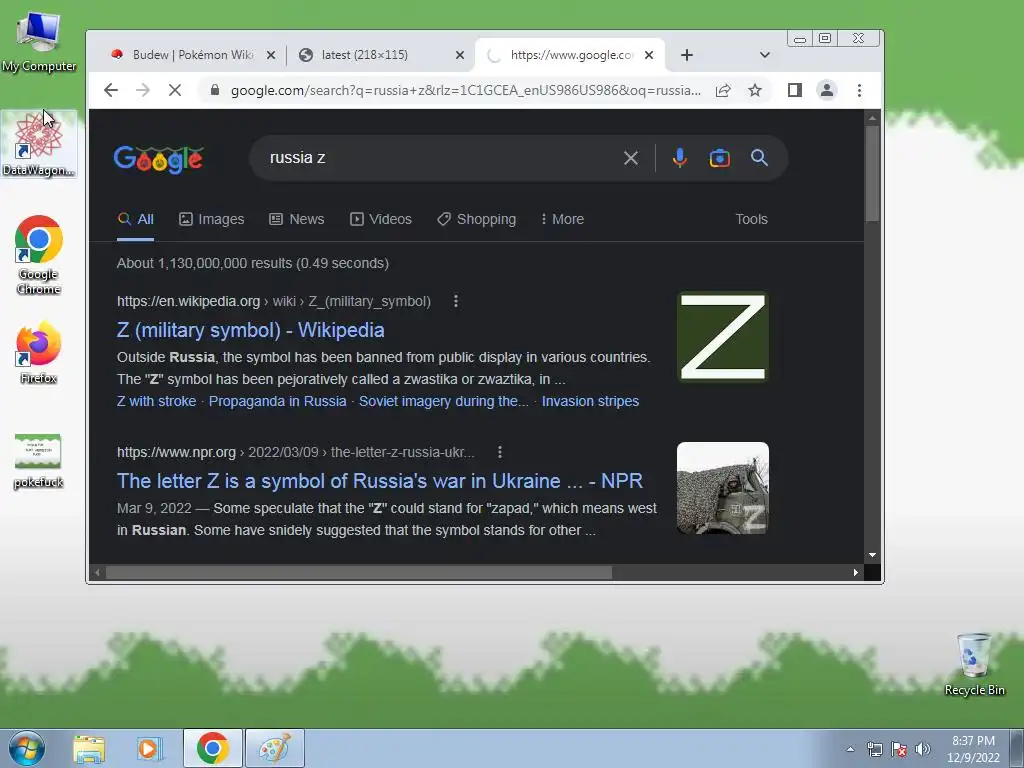Select the Firefox desktop shortcut
1024x768 pixels.
39,353
